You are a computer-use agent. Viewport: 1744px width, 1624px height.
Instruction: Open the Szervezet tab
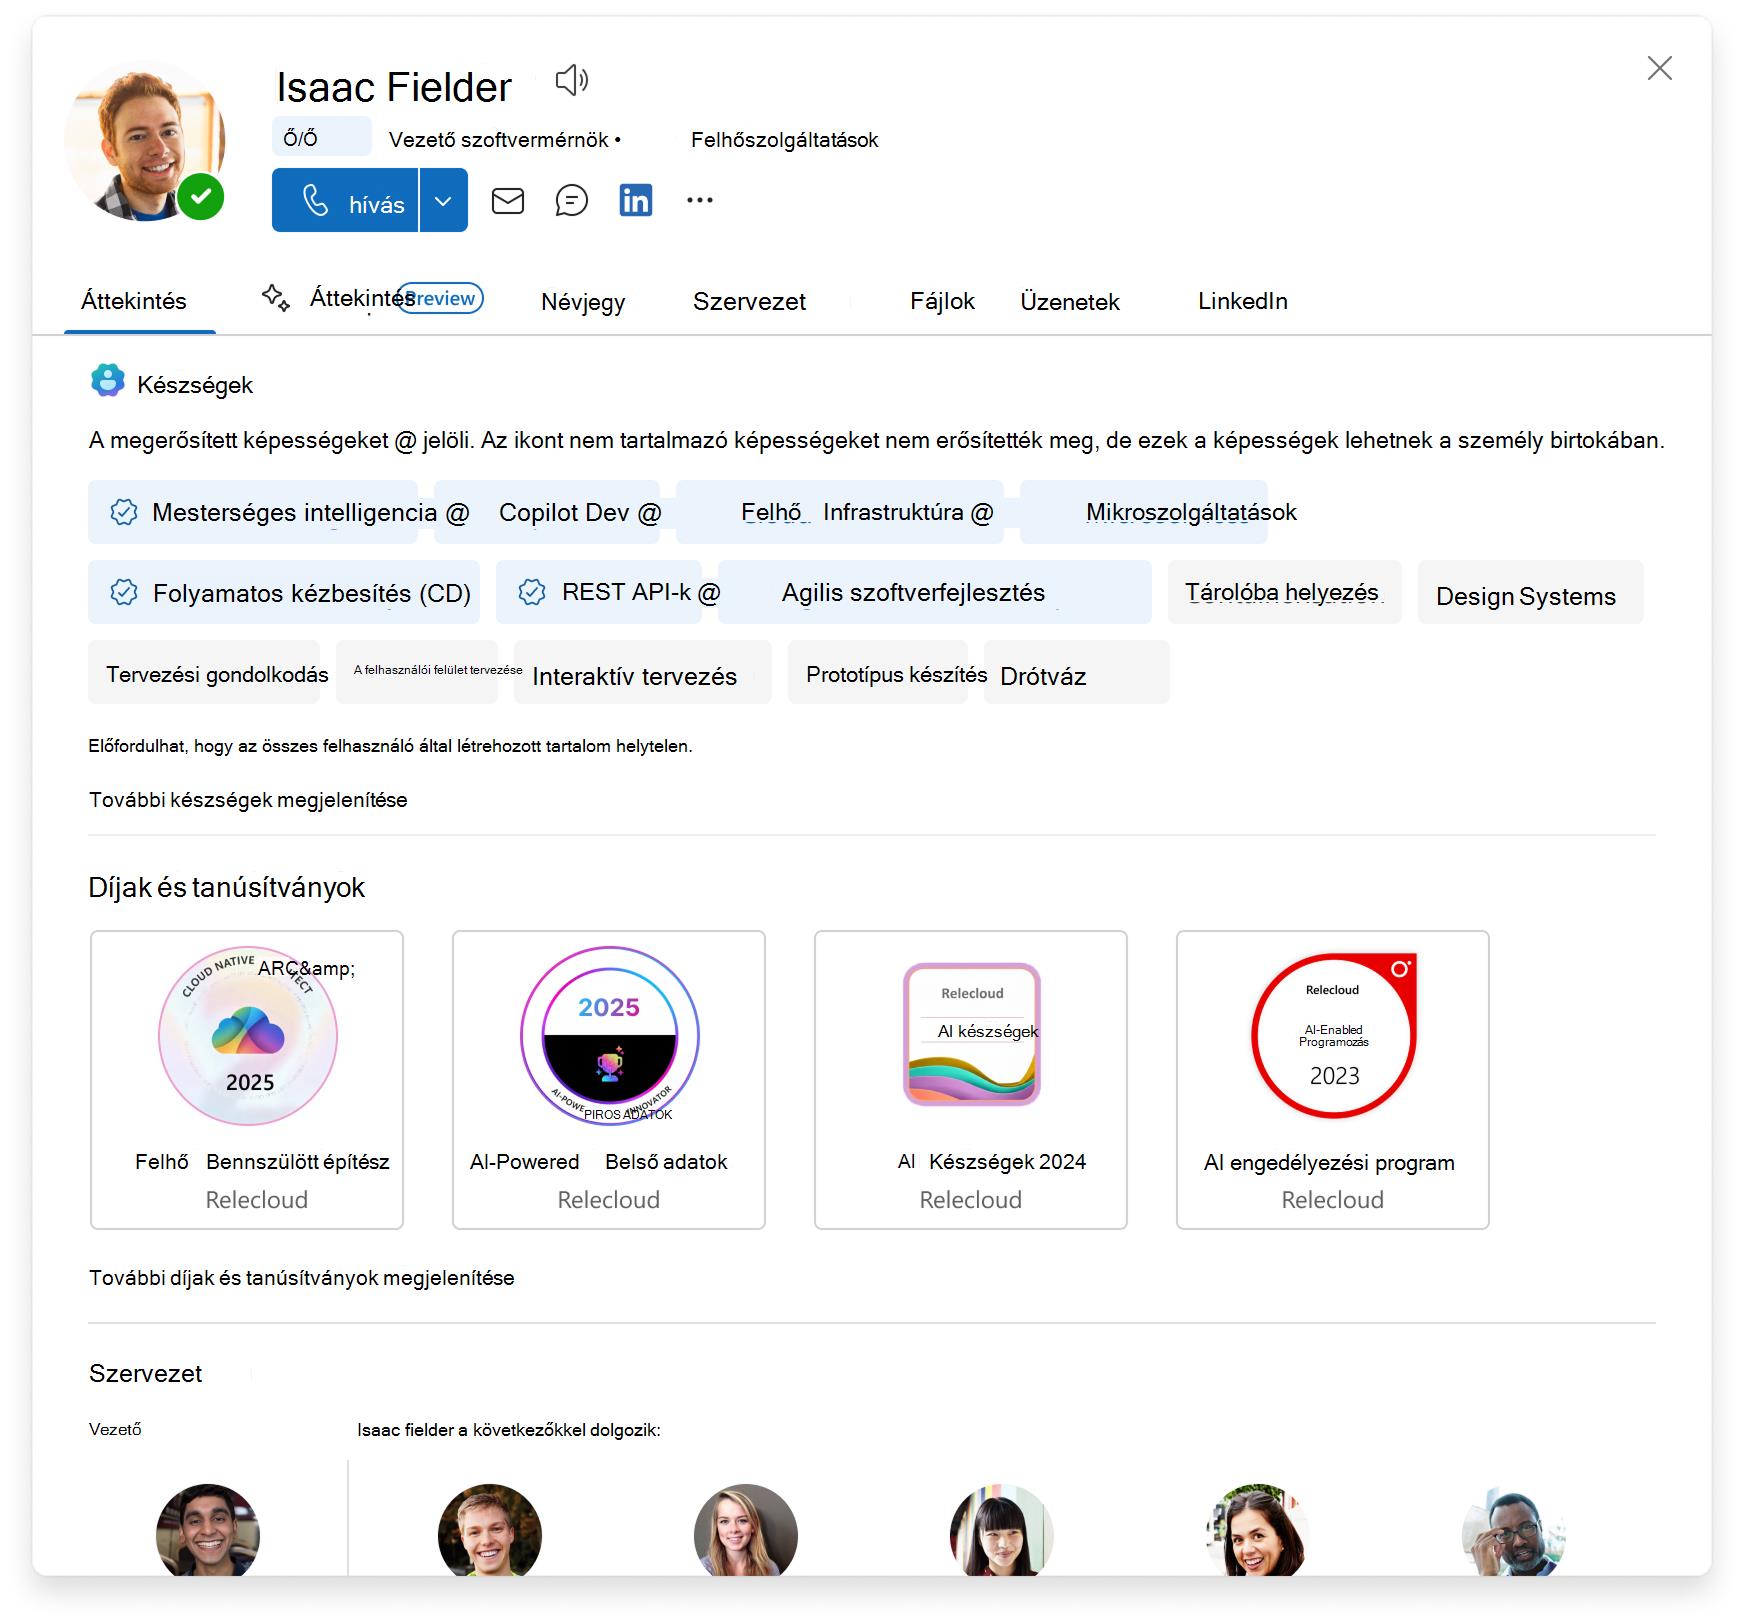pyautogui.click(x=749, y=302)
